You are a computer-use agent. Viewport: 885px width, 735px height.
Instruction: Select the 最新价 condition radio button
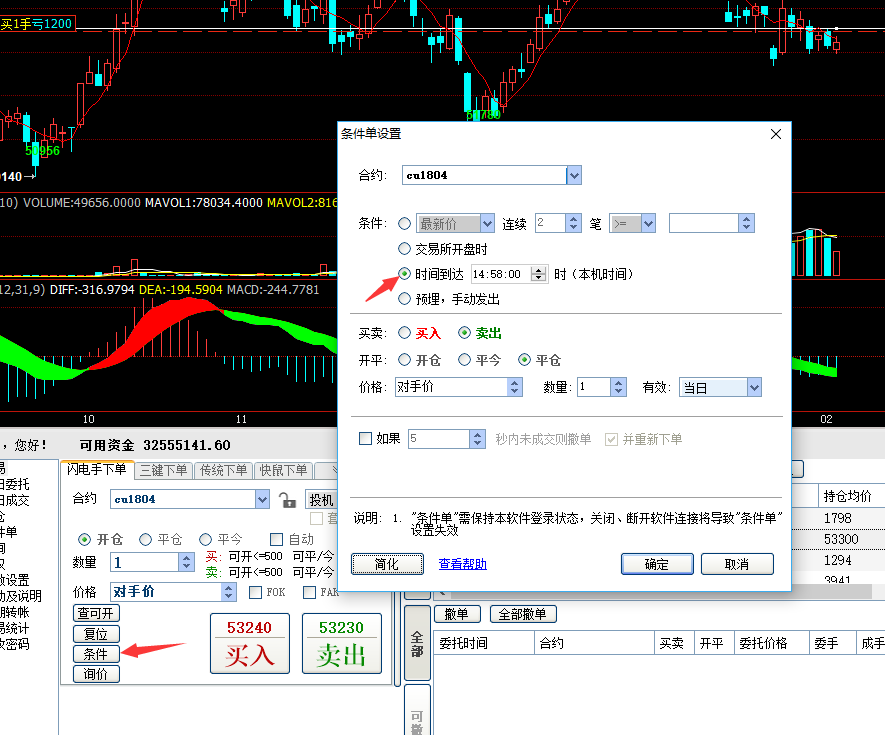pos(404,224)
